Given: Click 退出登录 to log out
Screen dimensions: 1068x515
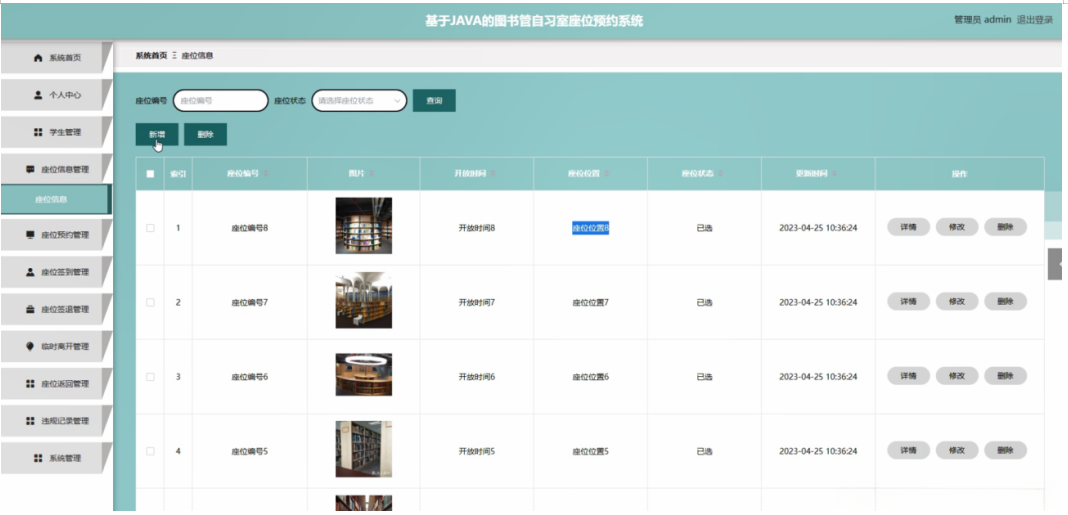Looking at the screenshot, I should click(1035, 20).
